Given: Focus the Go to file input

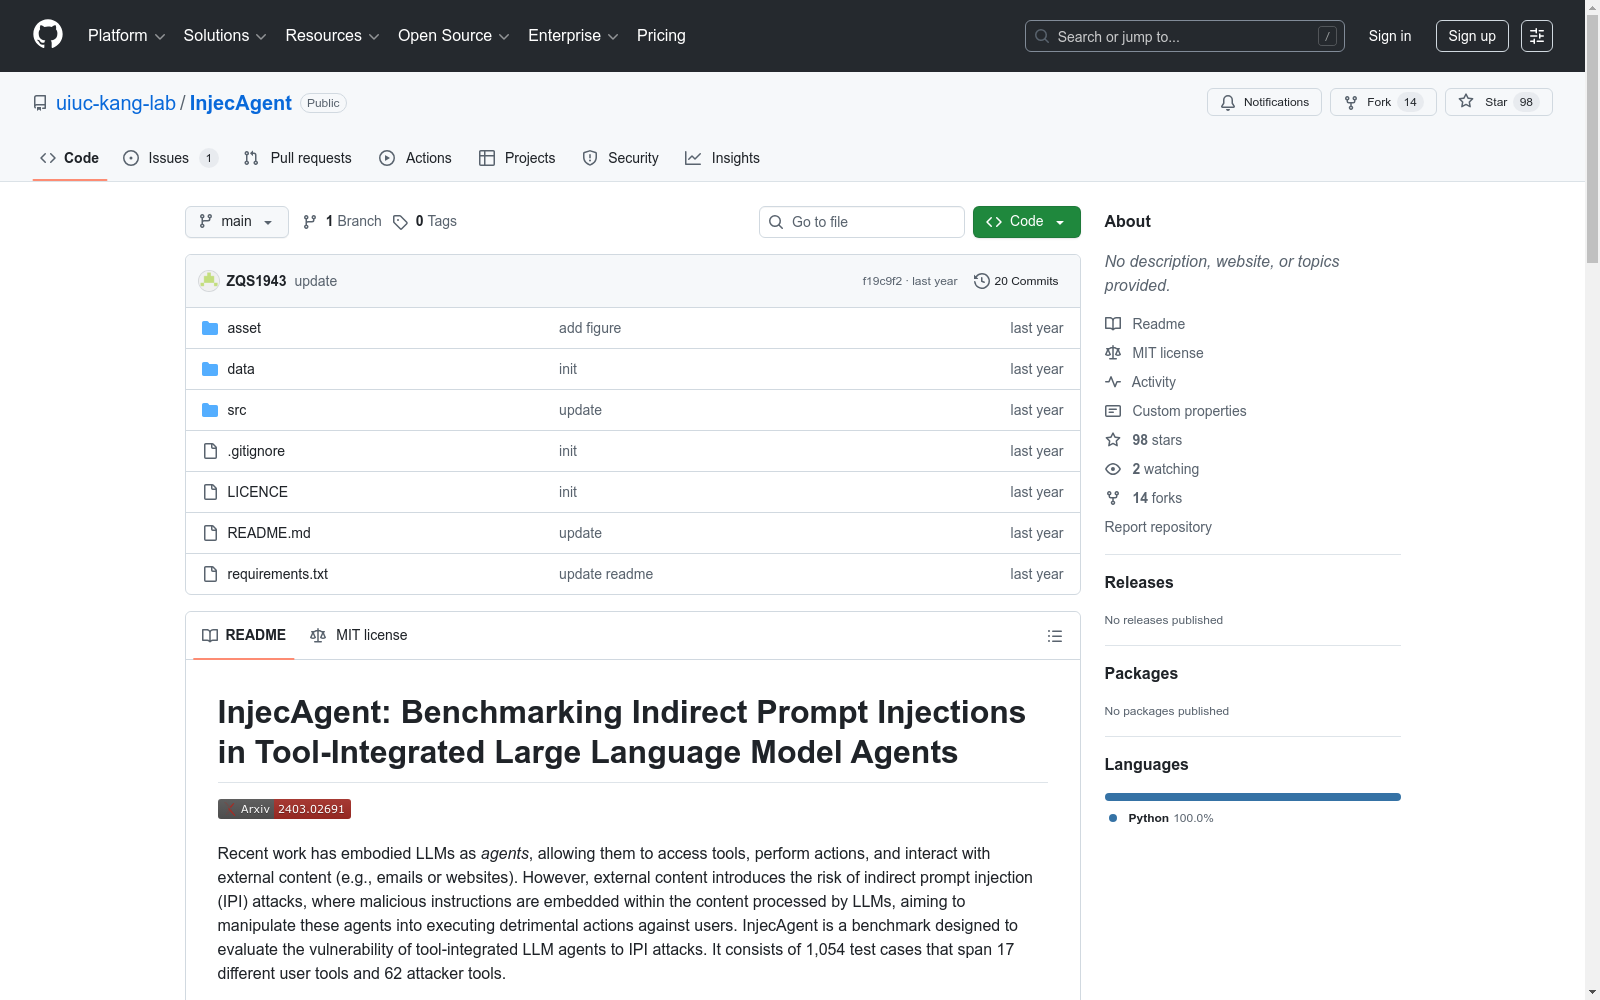Looking at the screenshot, I should pos(862,222).
